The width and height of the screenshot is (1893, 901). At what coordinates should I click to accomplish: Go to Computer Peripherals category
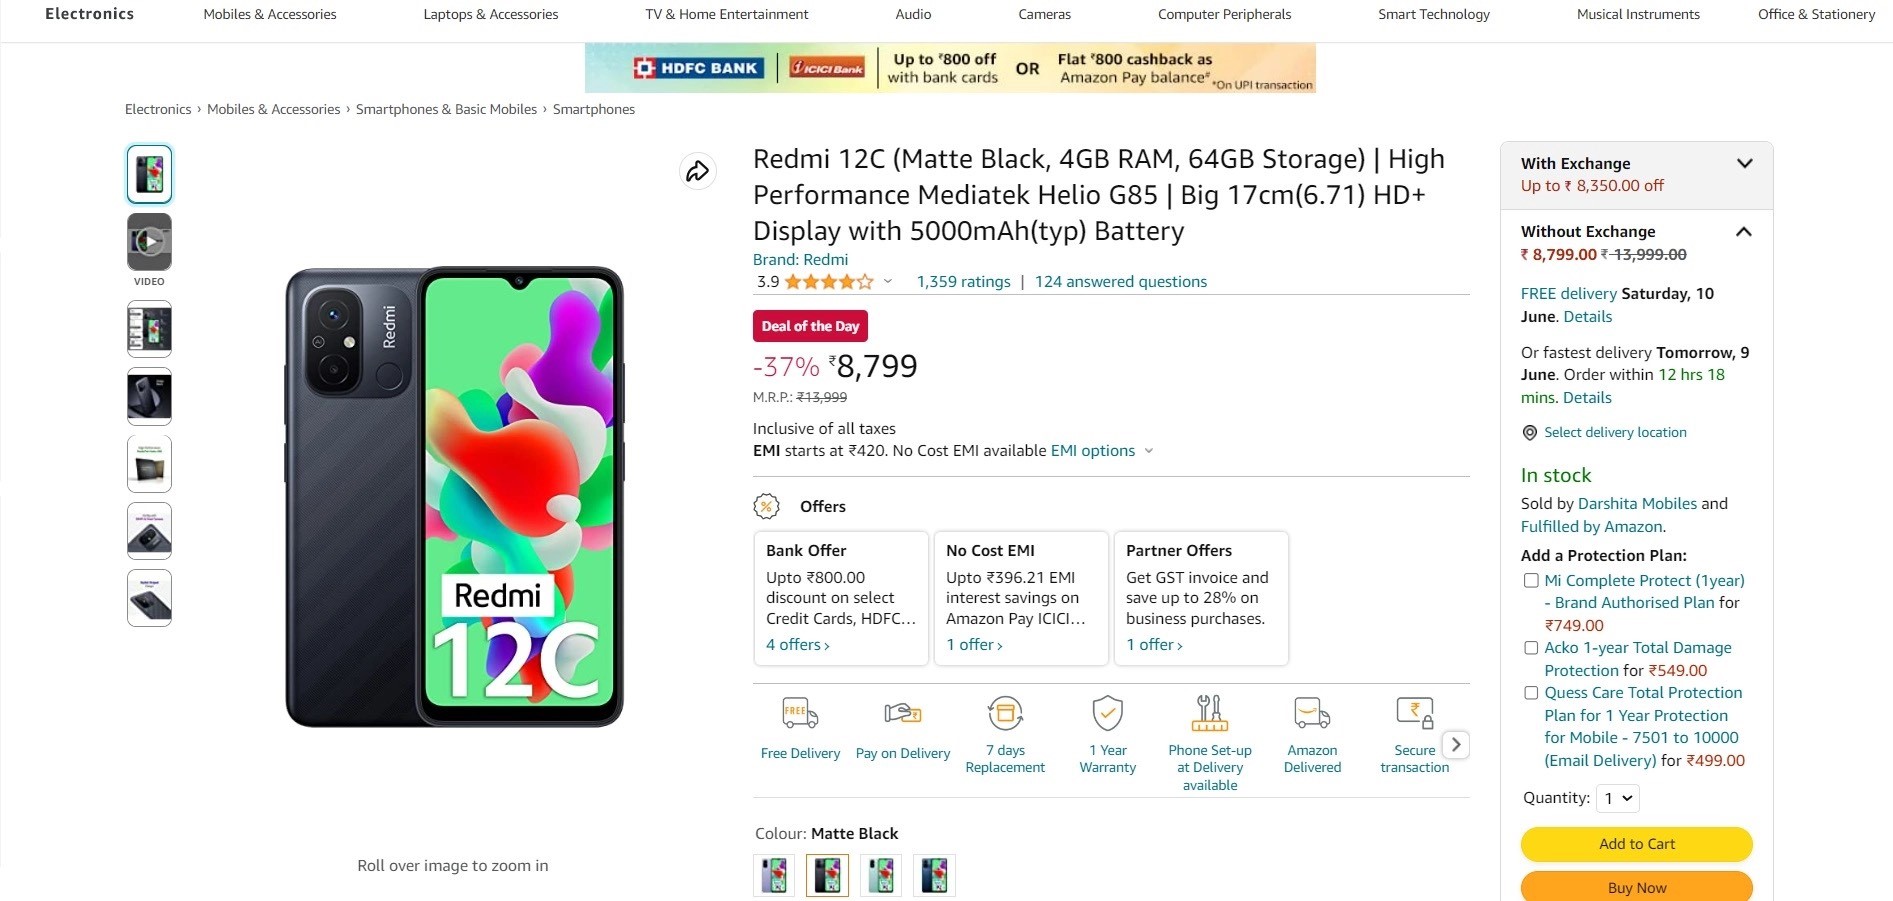tap(1224, 15)
